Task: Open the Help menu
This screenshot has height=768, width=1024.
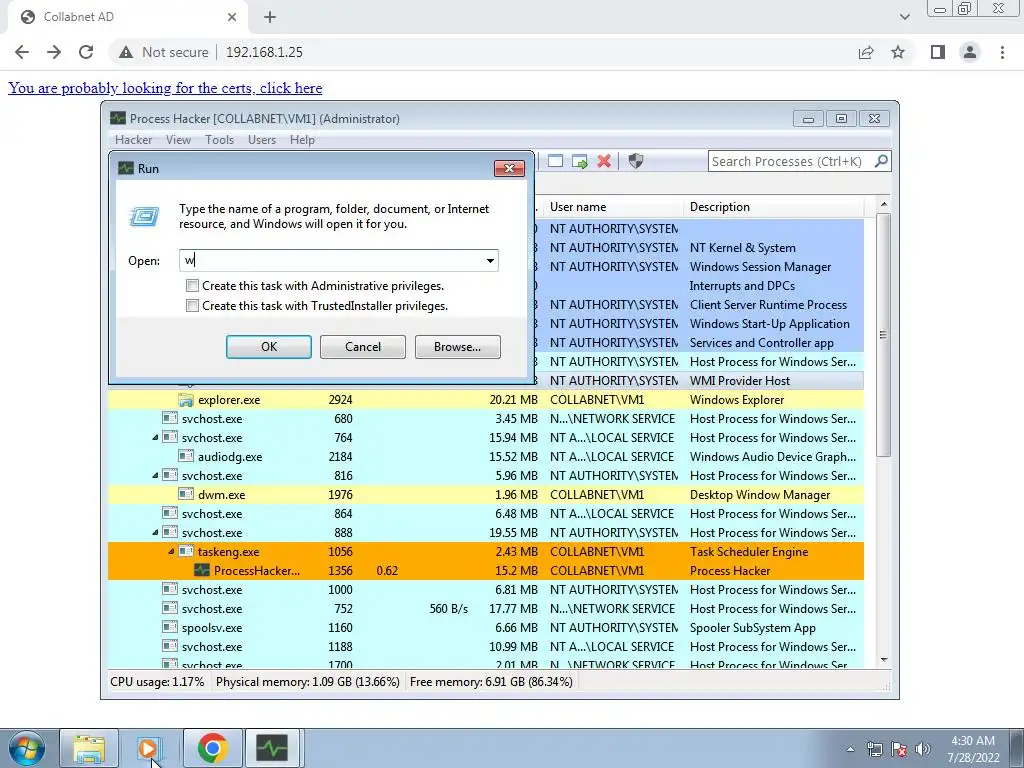Action: 302,140
